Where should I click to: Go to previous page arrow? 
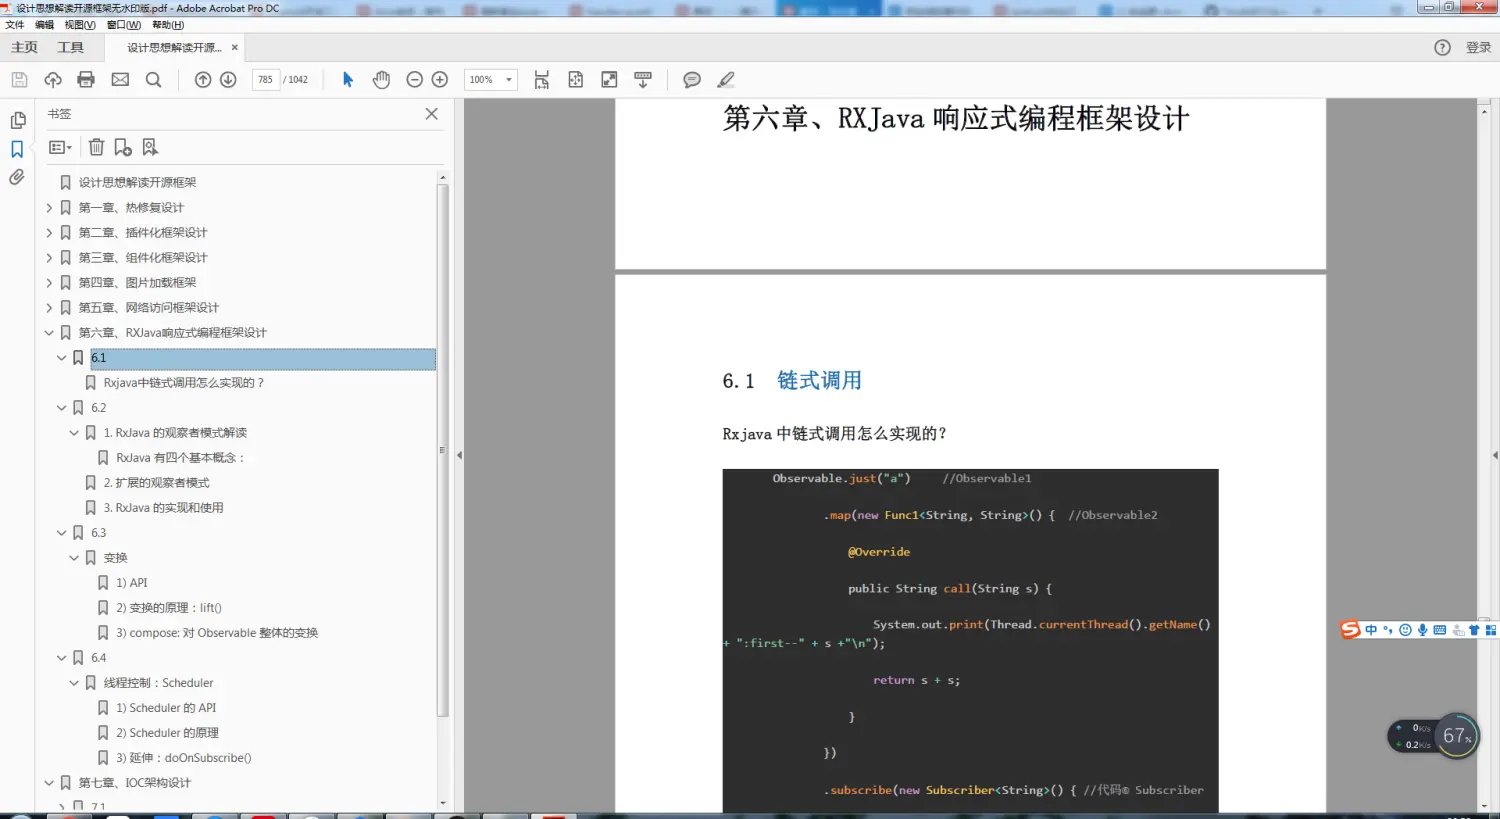(x=203, y=80)
